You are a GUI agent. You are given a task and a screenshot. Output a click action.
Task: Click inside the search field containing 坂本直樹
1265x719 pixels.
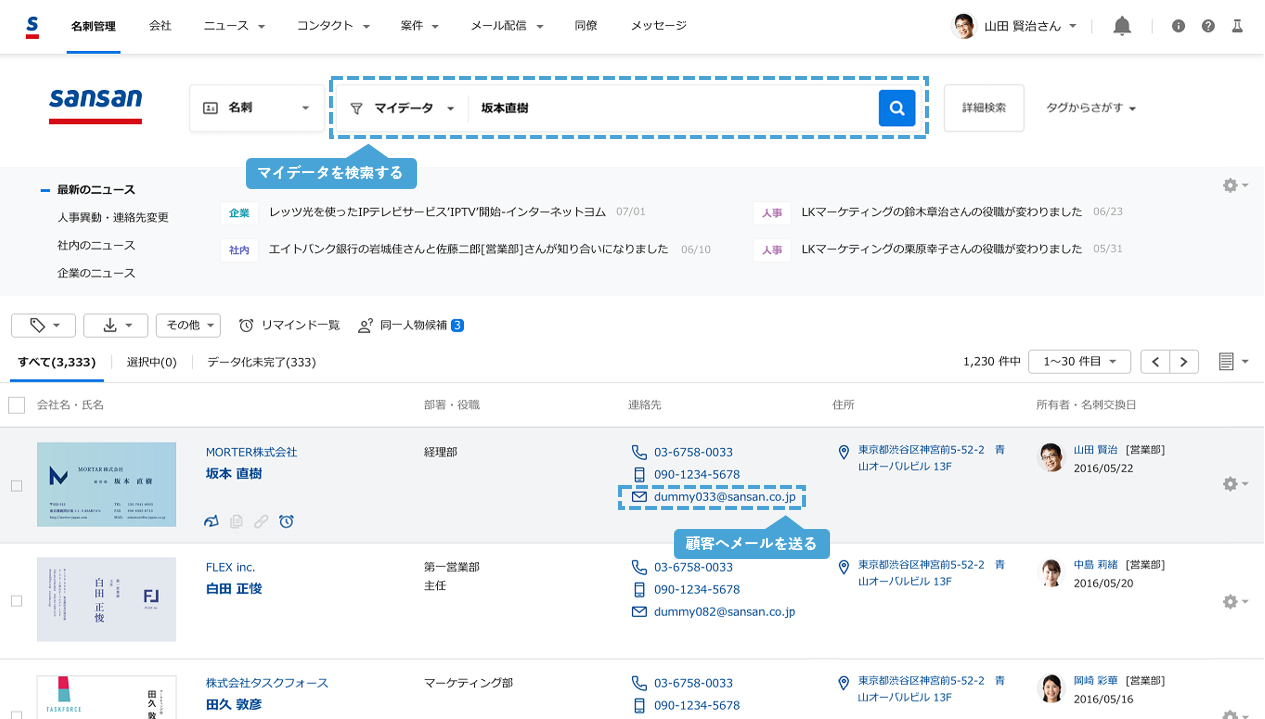coord(673,108)
